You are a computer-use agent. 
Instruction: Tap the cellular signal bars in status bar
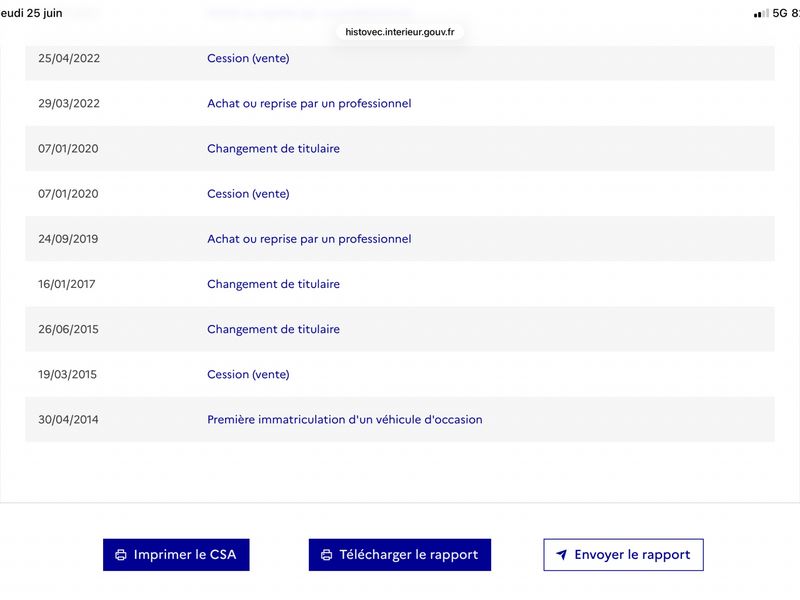pyautogui.click(x=761, y=13)
